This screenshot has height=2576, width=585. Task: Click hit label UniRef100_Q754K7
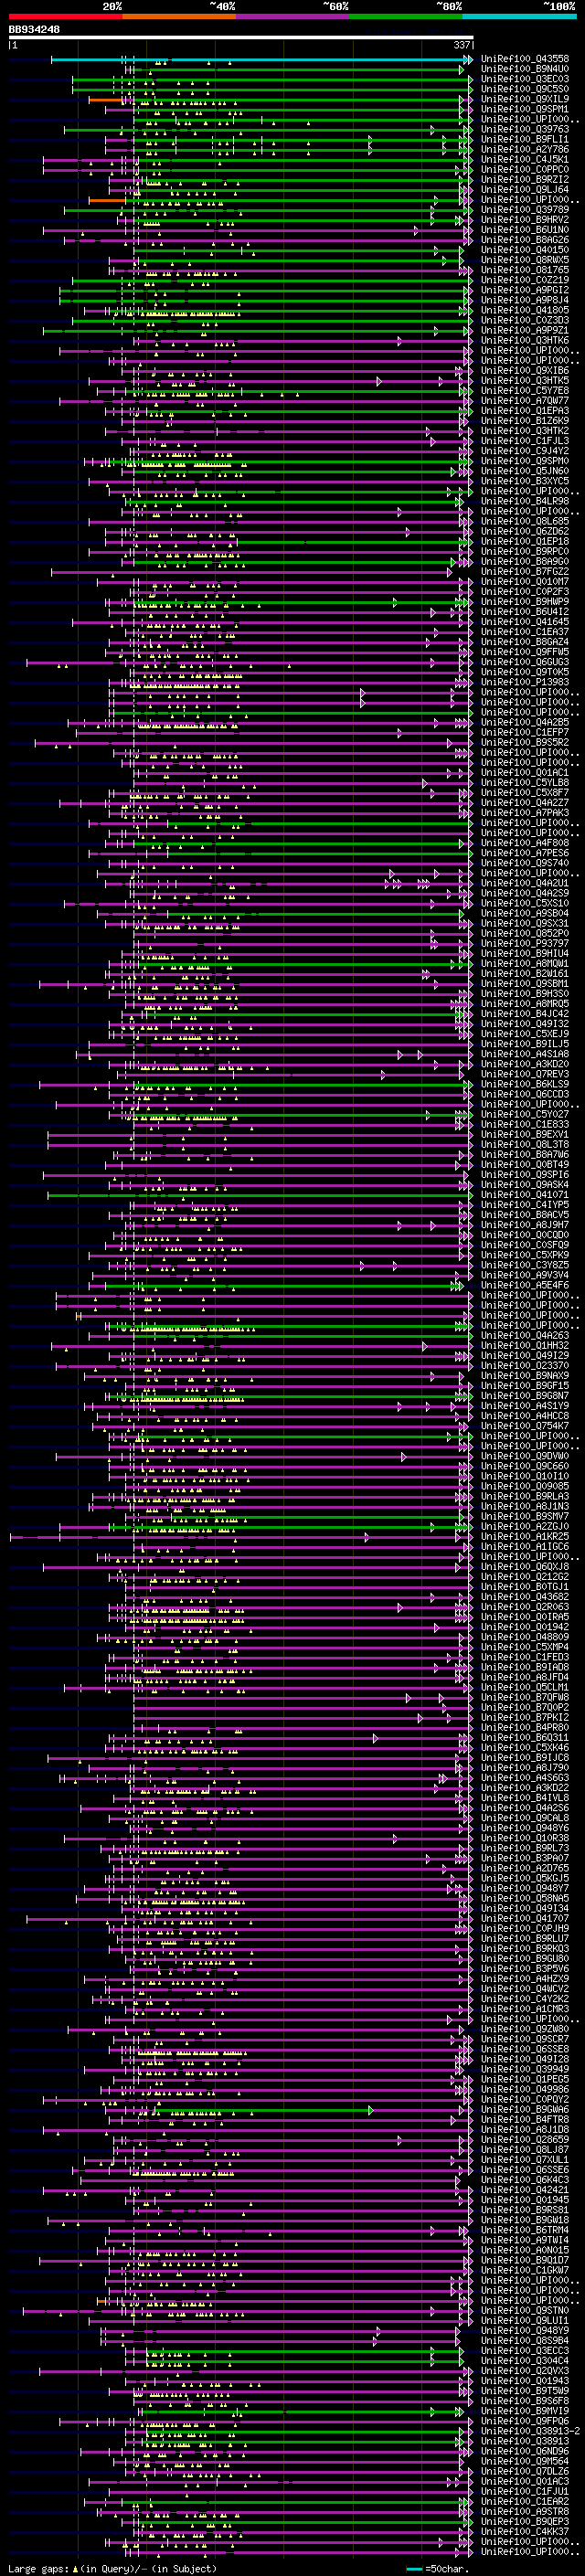click(x=525, y=1426)
